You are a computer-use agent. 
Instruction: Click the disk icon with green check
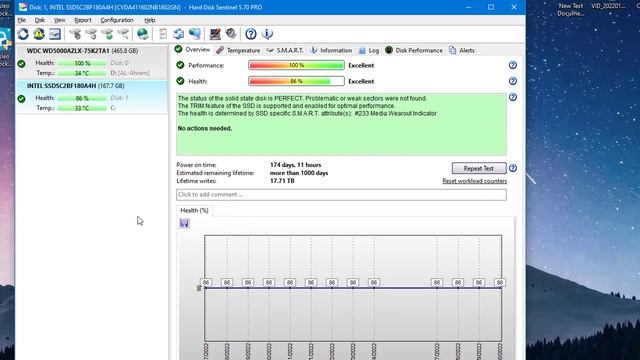[107, 34]
